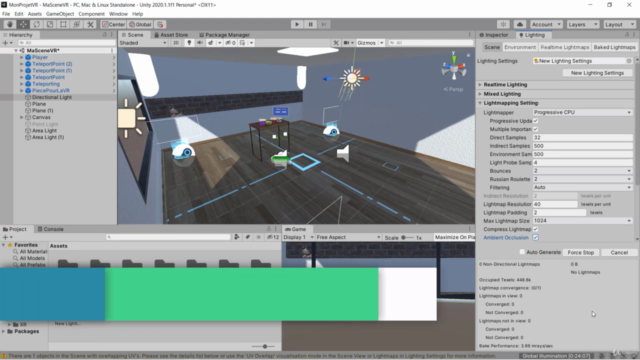Expand the Mixed Lighting section

[480, 94]
